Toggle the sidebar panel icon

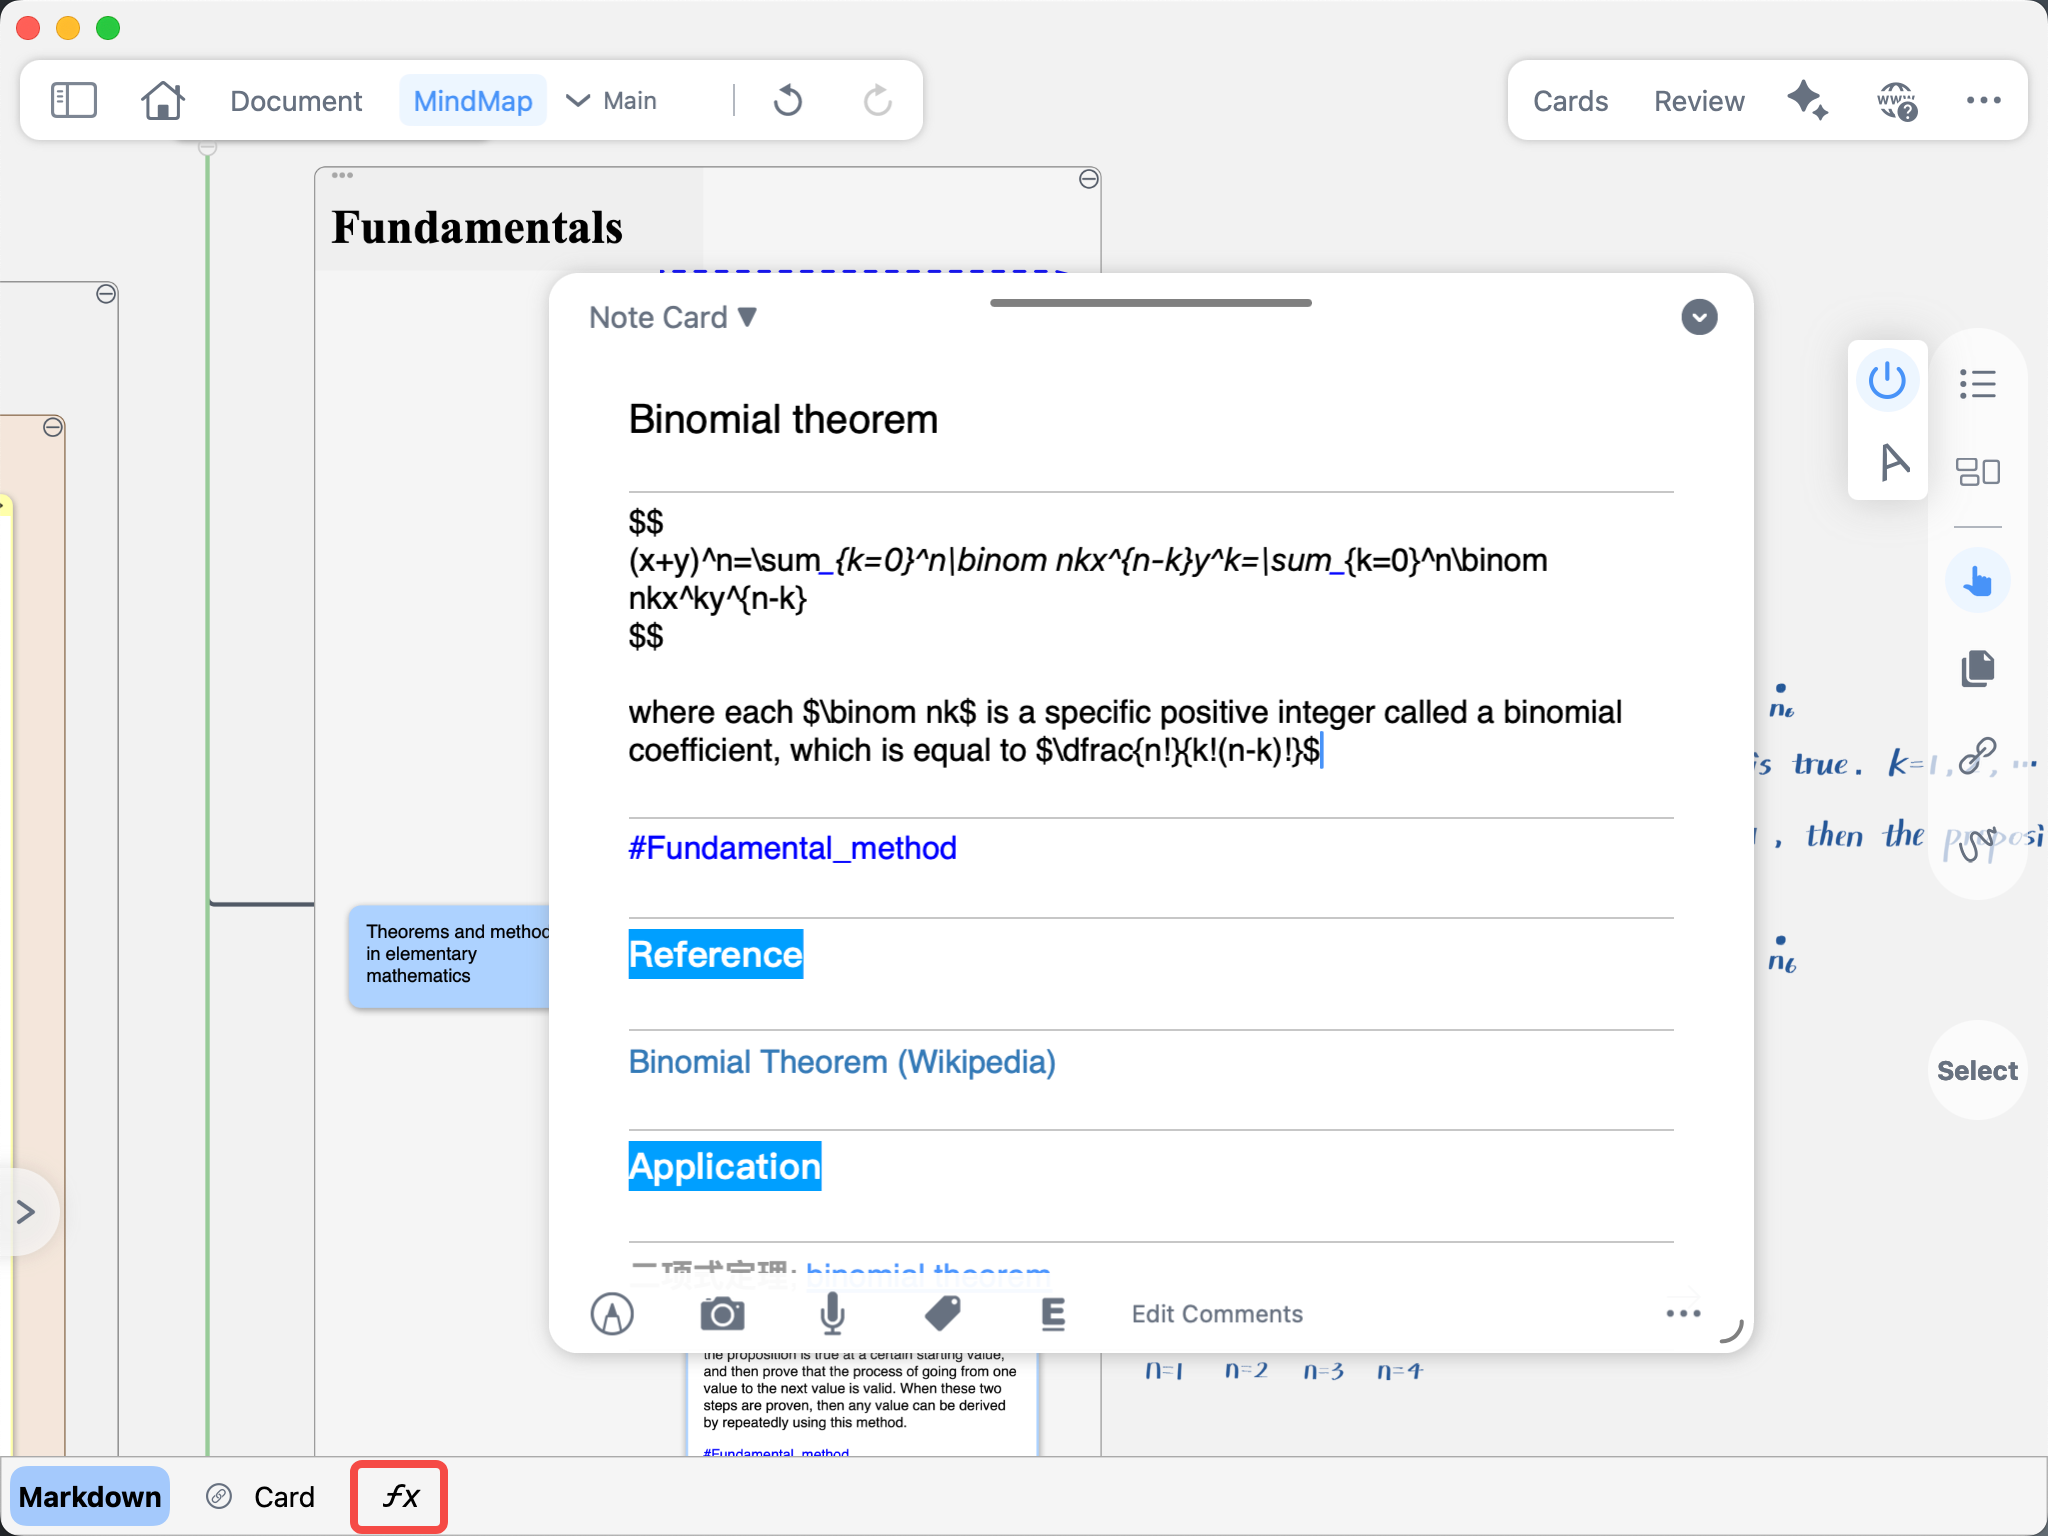click(x=74, y=101)
